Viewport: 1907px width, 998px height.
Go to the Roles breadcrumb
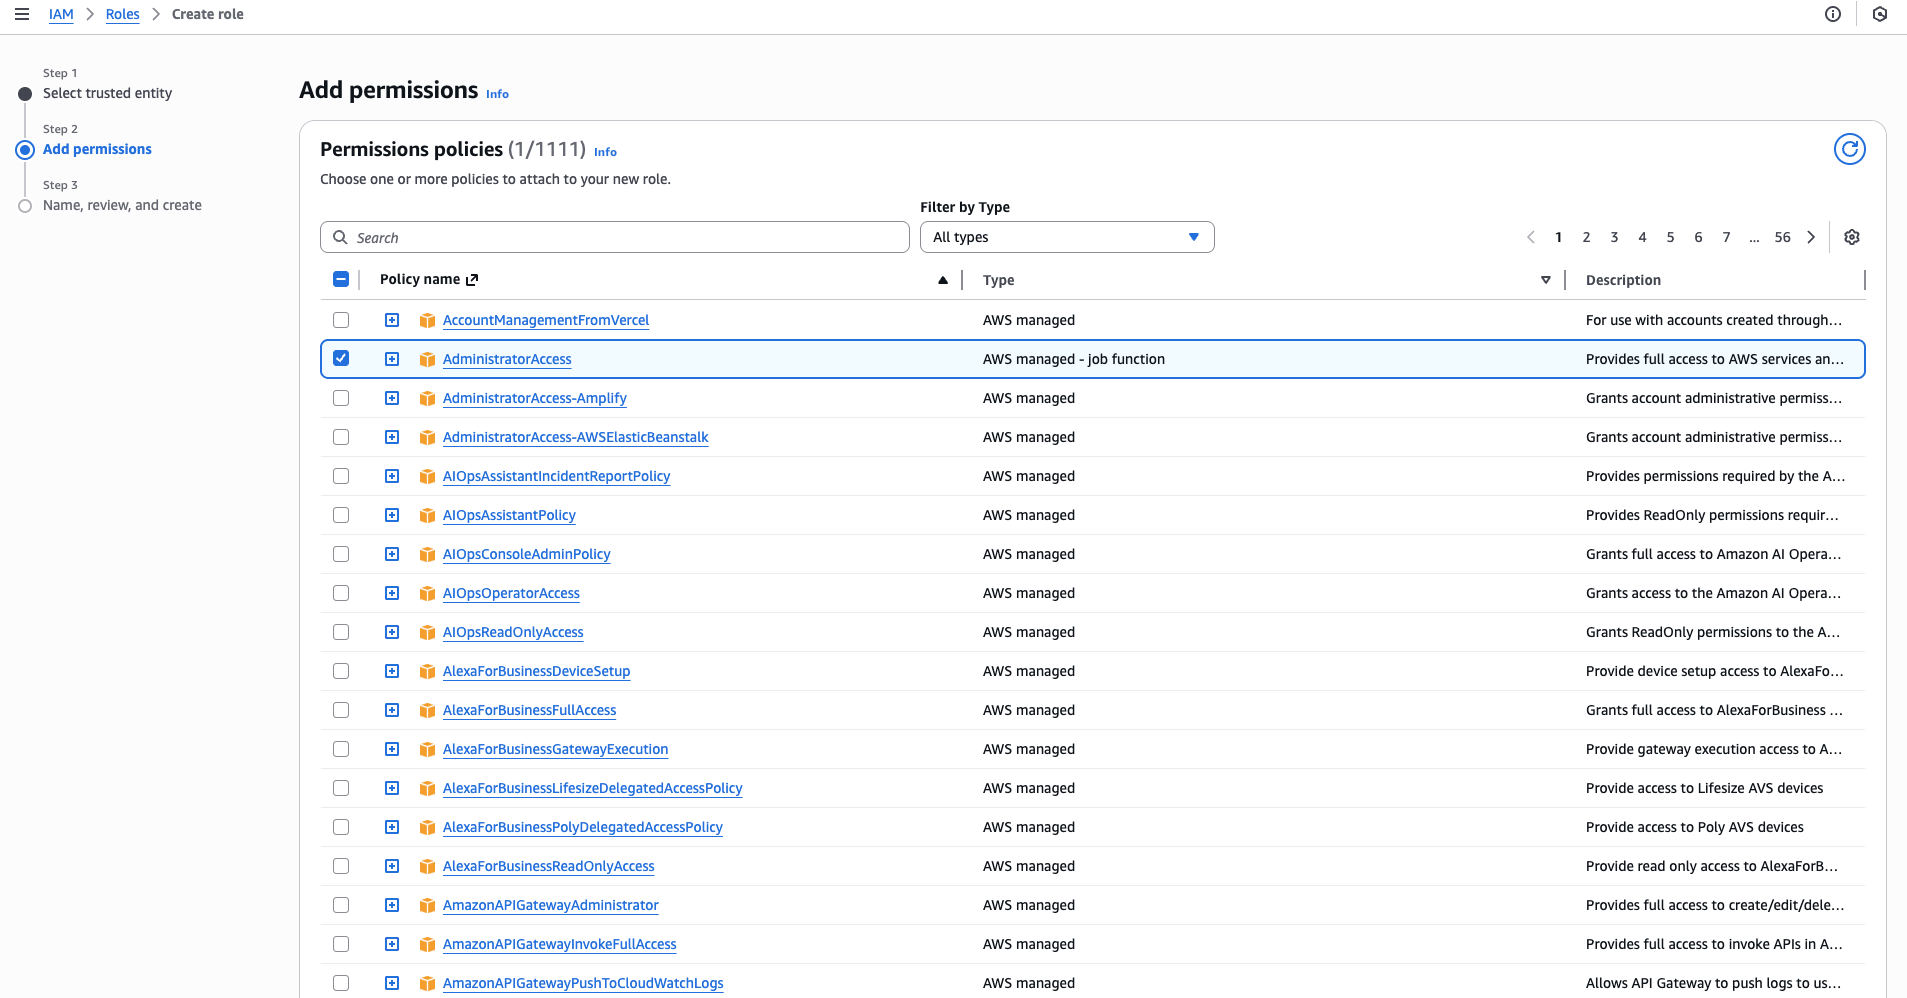coord(122,14)
